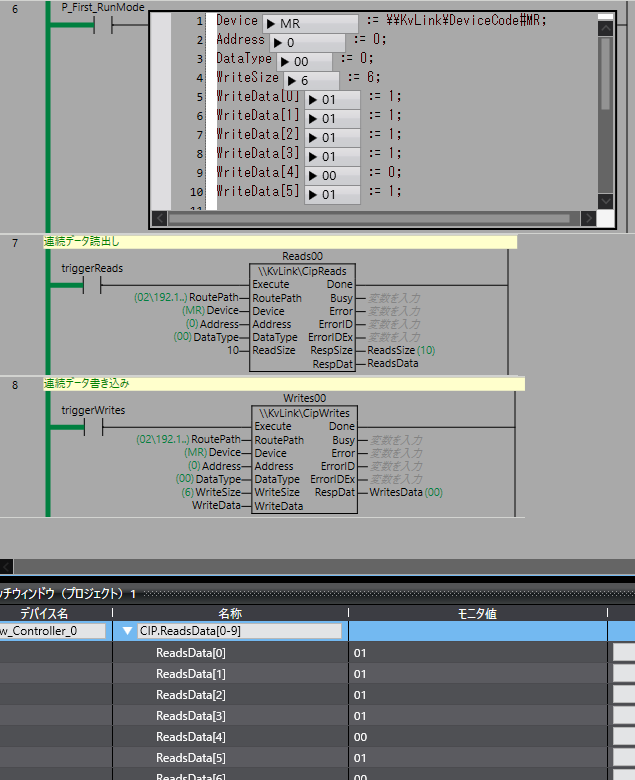
Task: Click the モニタ値 column header
Action: [476, 612]
